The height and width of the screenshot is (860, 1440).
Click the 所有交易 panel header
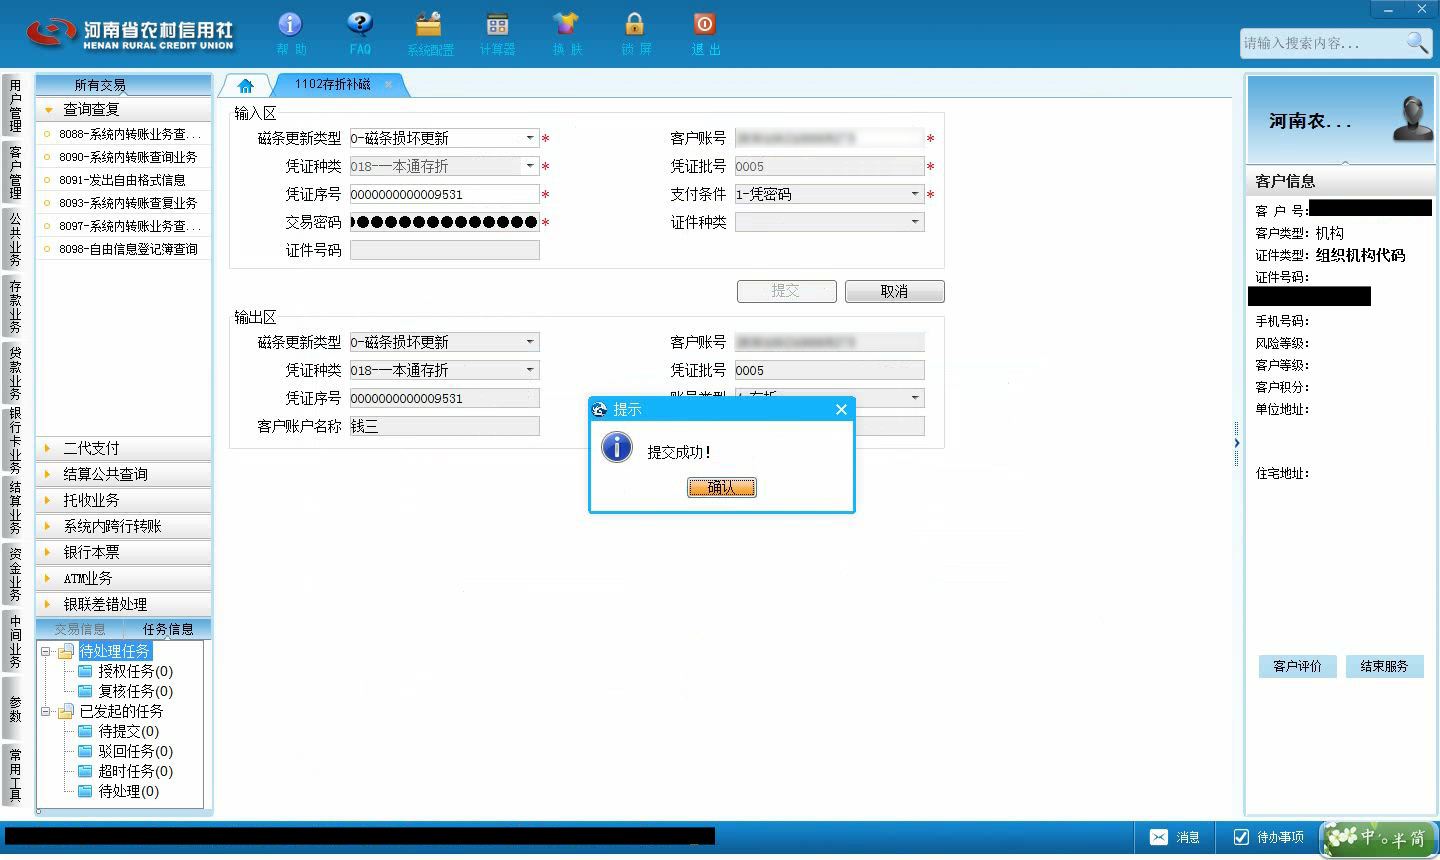124,85
